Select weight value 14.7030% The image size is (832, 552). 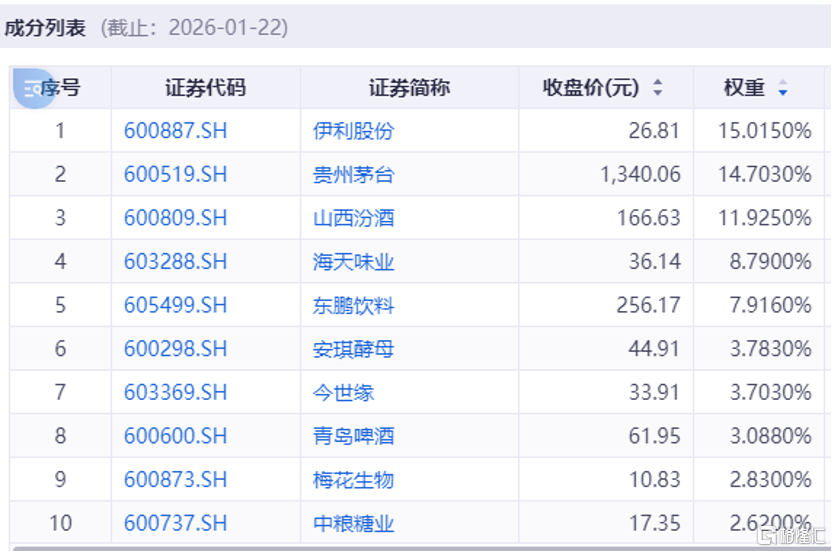(x=765, y=174)
